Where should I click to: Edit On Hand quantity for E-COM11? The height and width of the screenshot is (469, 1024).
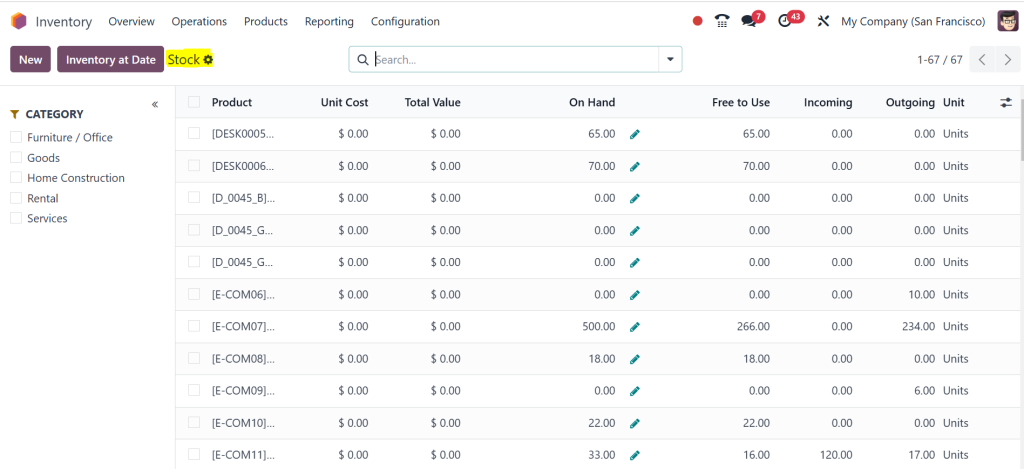coord(635,455)
